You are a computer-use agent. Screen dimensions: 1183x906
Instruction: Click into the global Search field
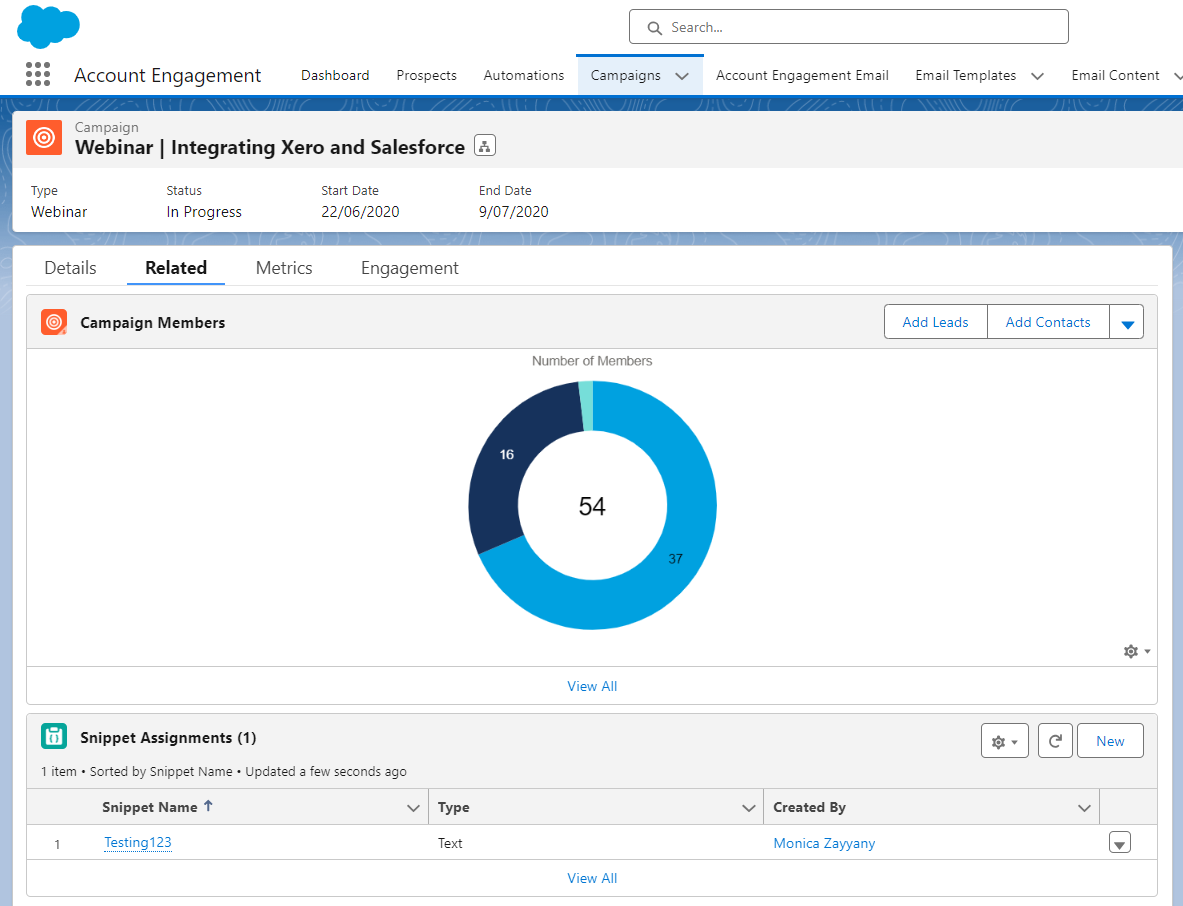[848, 27]
